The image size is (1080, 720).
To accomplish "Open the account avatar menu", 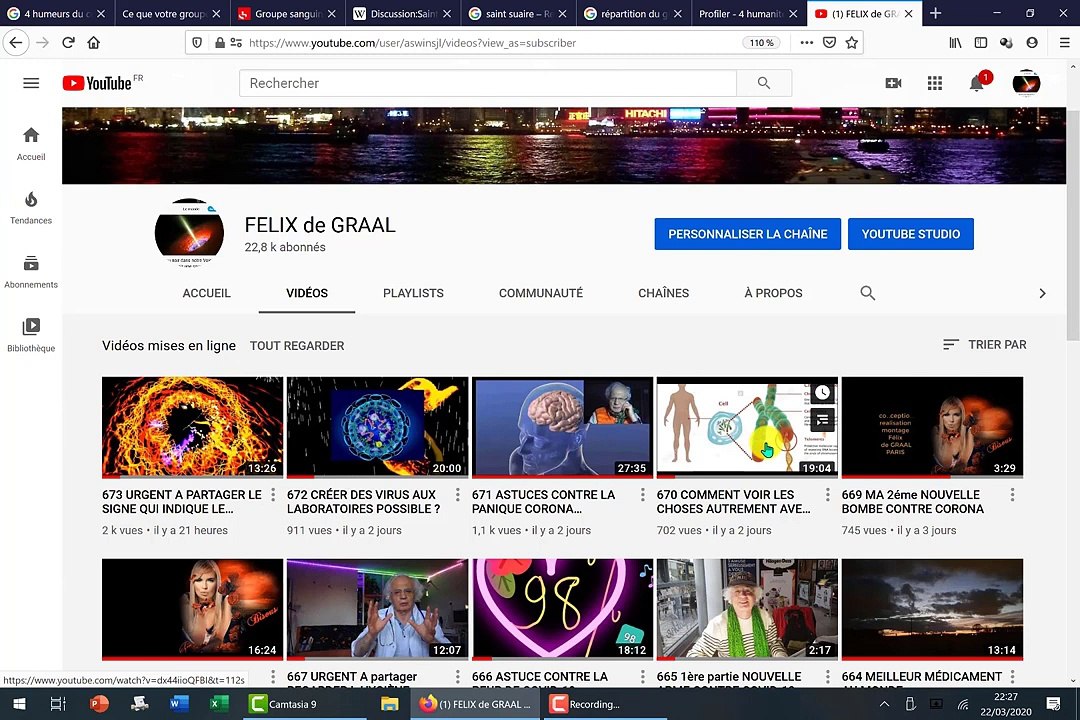I will [x=1026, y=83].
